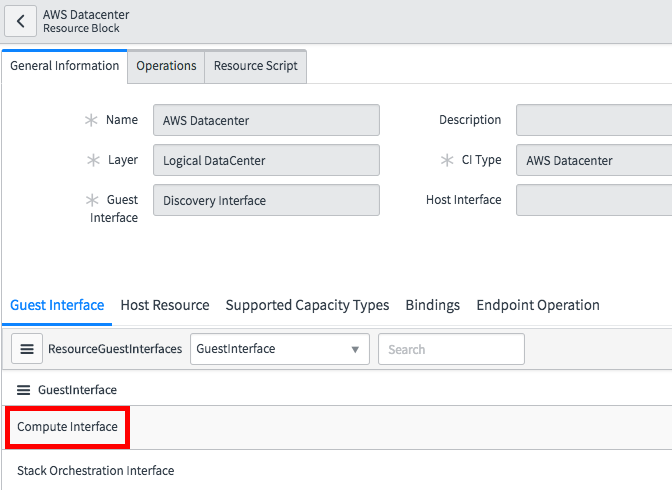Click the empty Description field
Viewport: 672px width, 490px height.
(594, 120)
